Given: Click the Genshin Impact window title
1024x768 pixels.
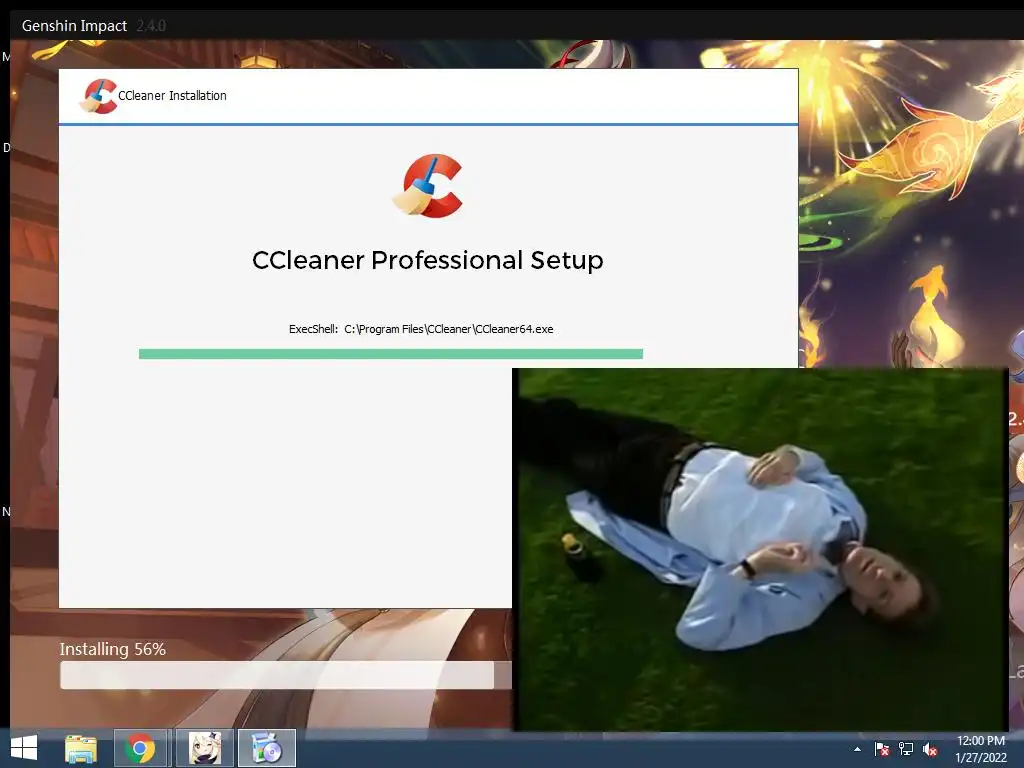Looking at the screenshot, I should point(74,25).
